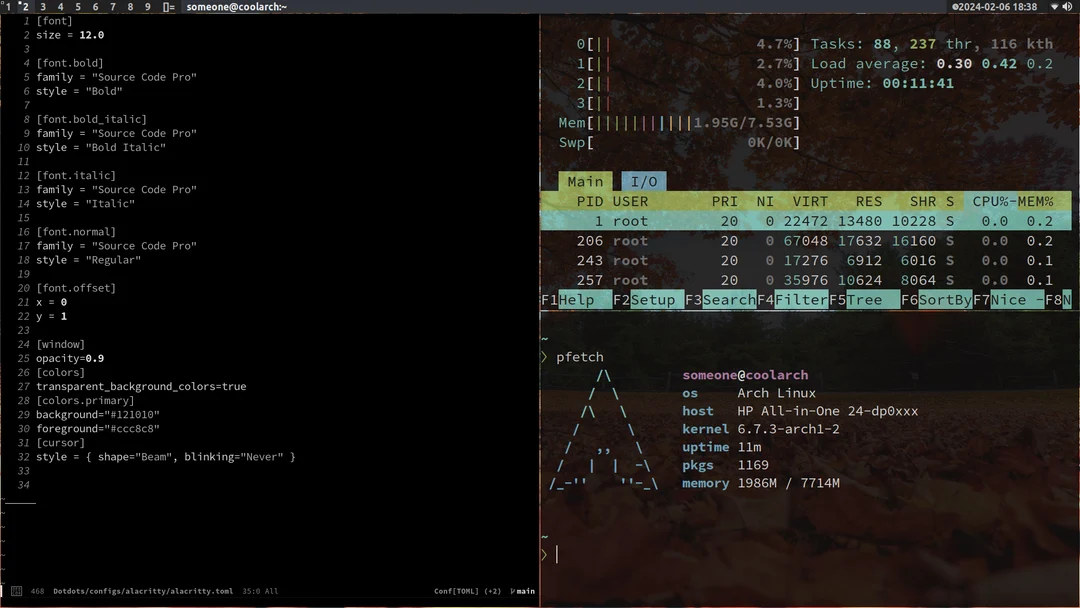
Task: Click the volume icon in the status bar
Action: (x=1067, y=7)
